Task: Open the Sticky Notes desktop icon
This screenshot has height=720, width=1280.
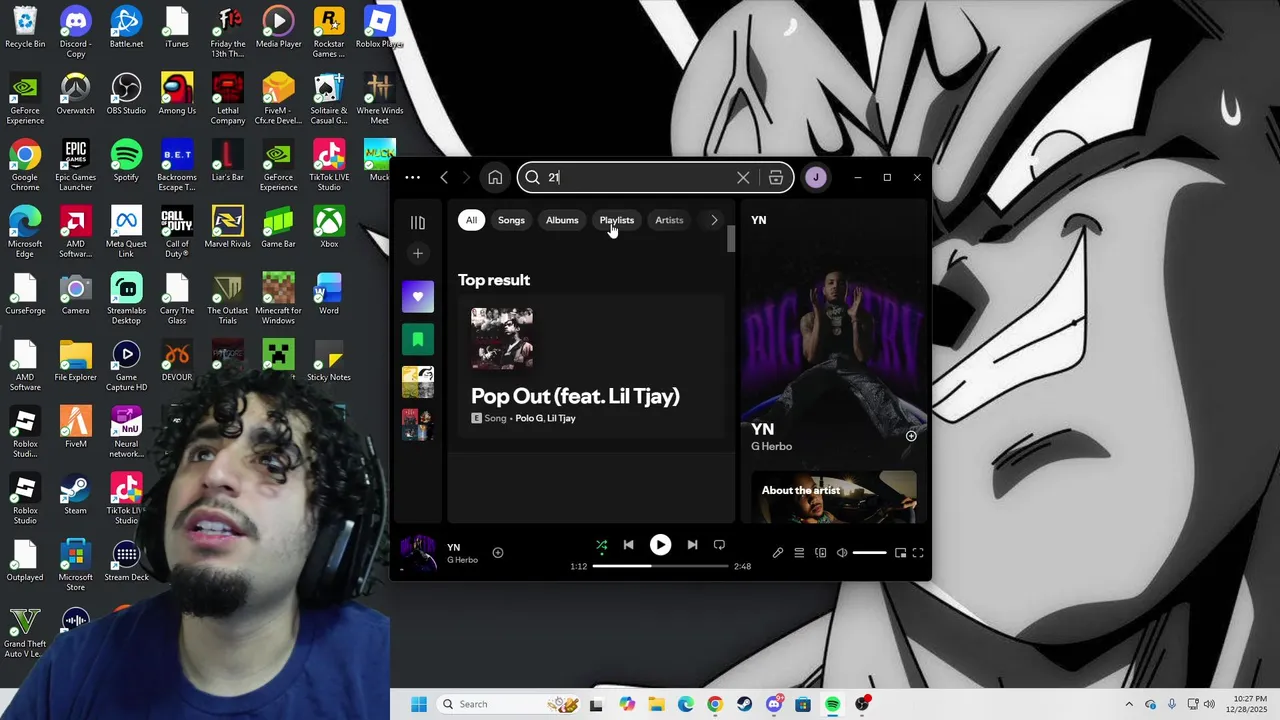Action: point(329,361)
